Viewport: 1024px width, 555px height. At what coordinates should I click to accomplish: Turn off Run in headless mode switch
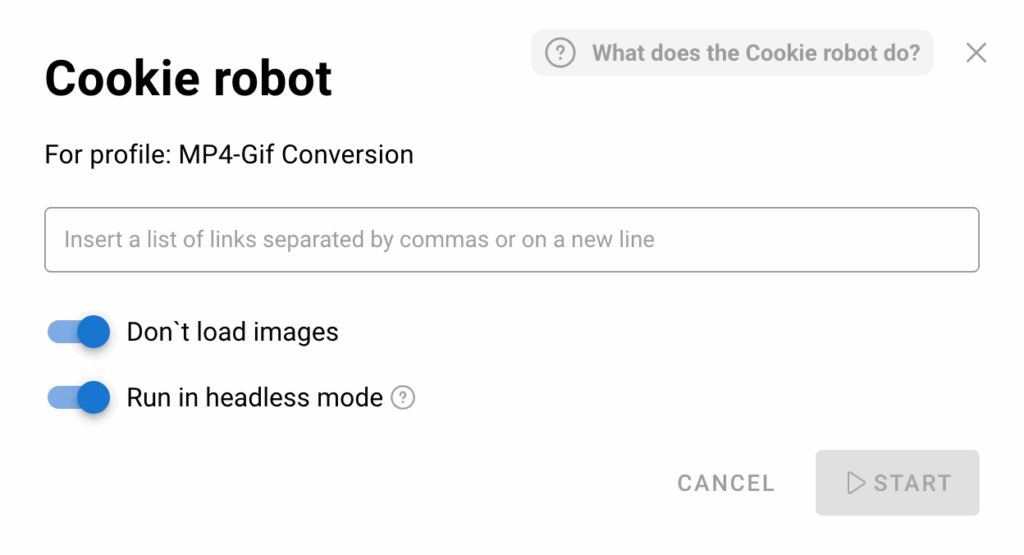coord(79,398)
